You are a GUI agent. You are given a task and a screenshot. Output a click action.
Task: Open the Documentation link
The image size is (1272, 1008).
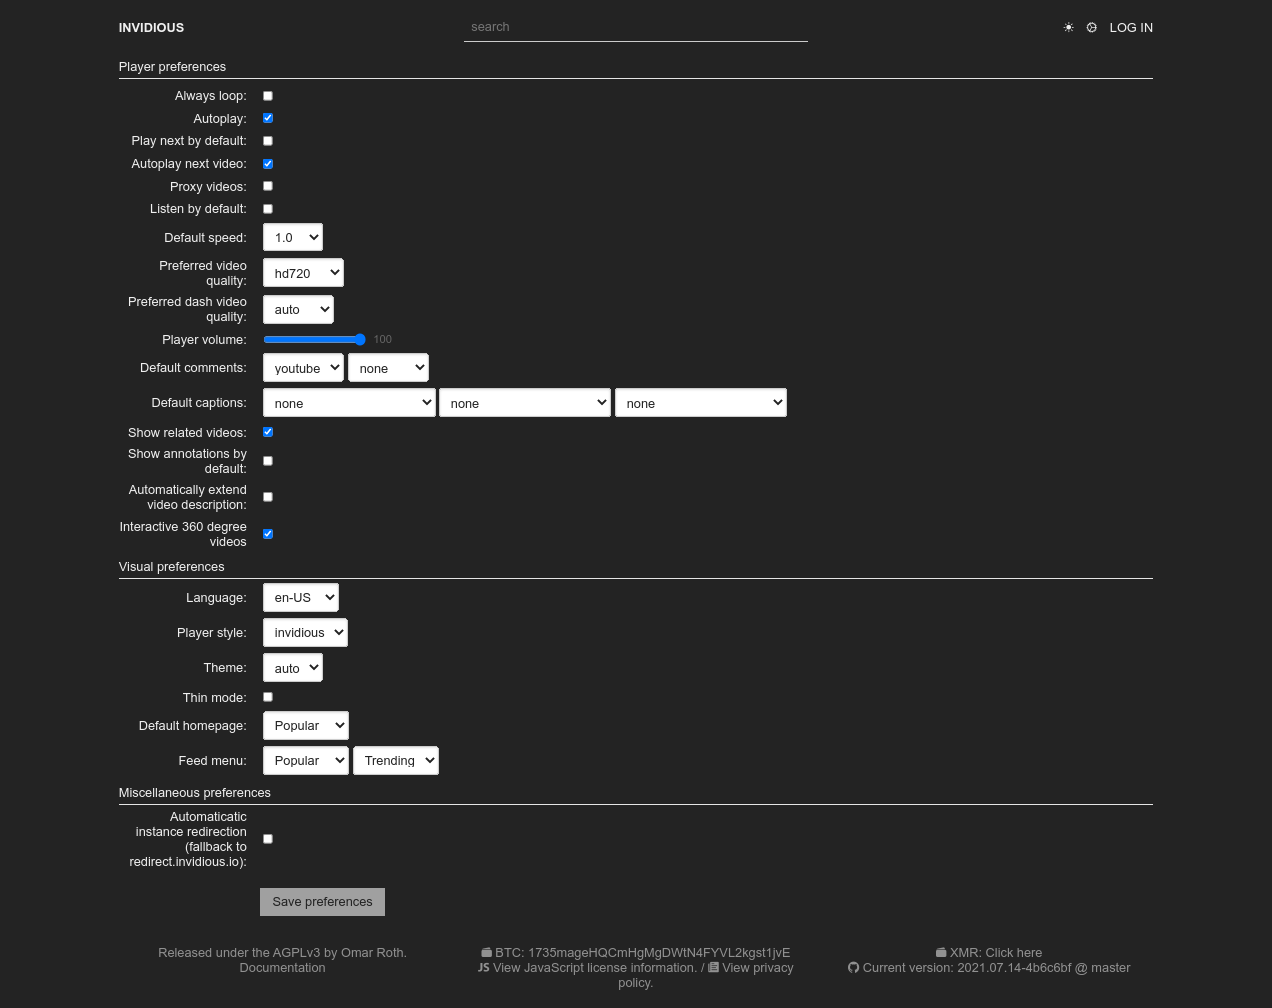282,967
